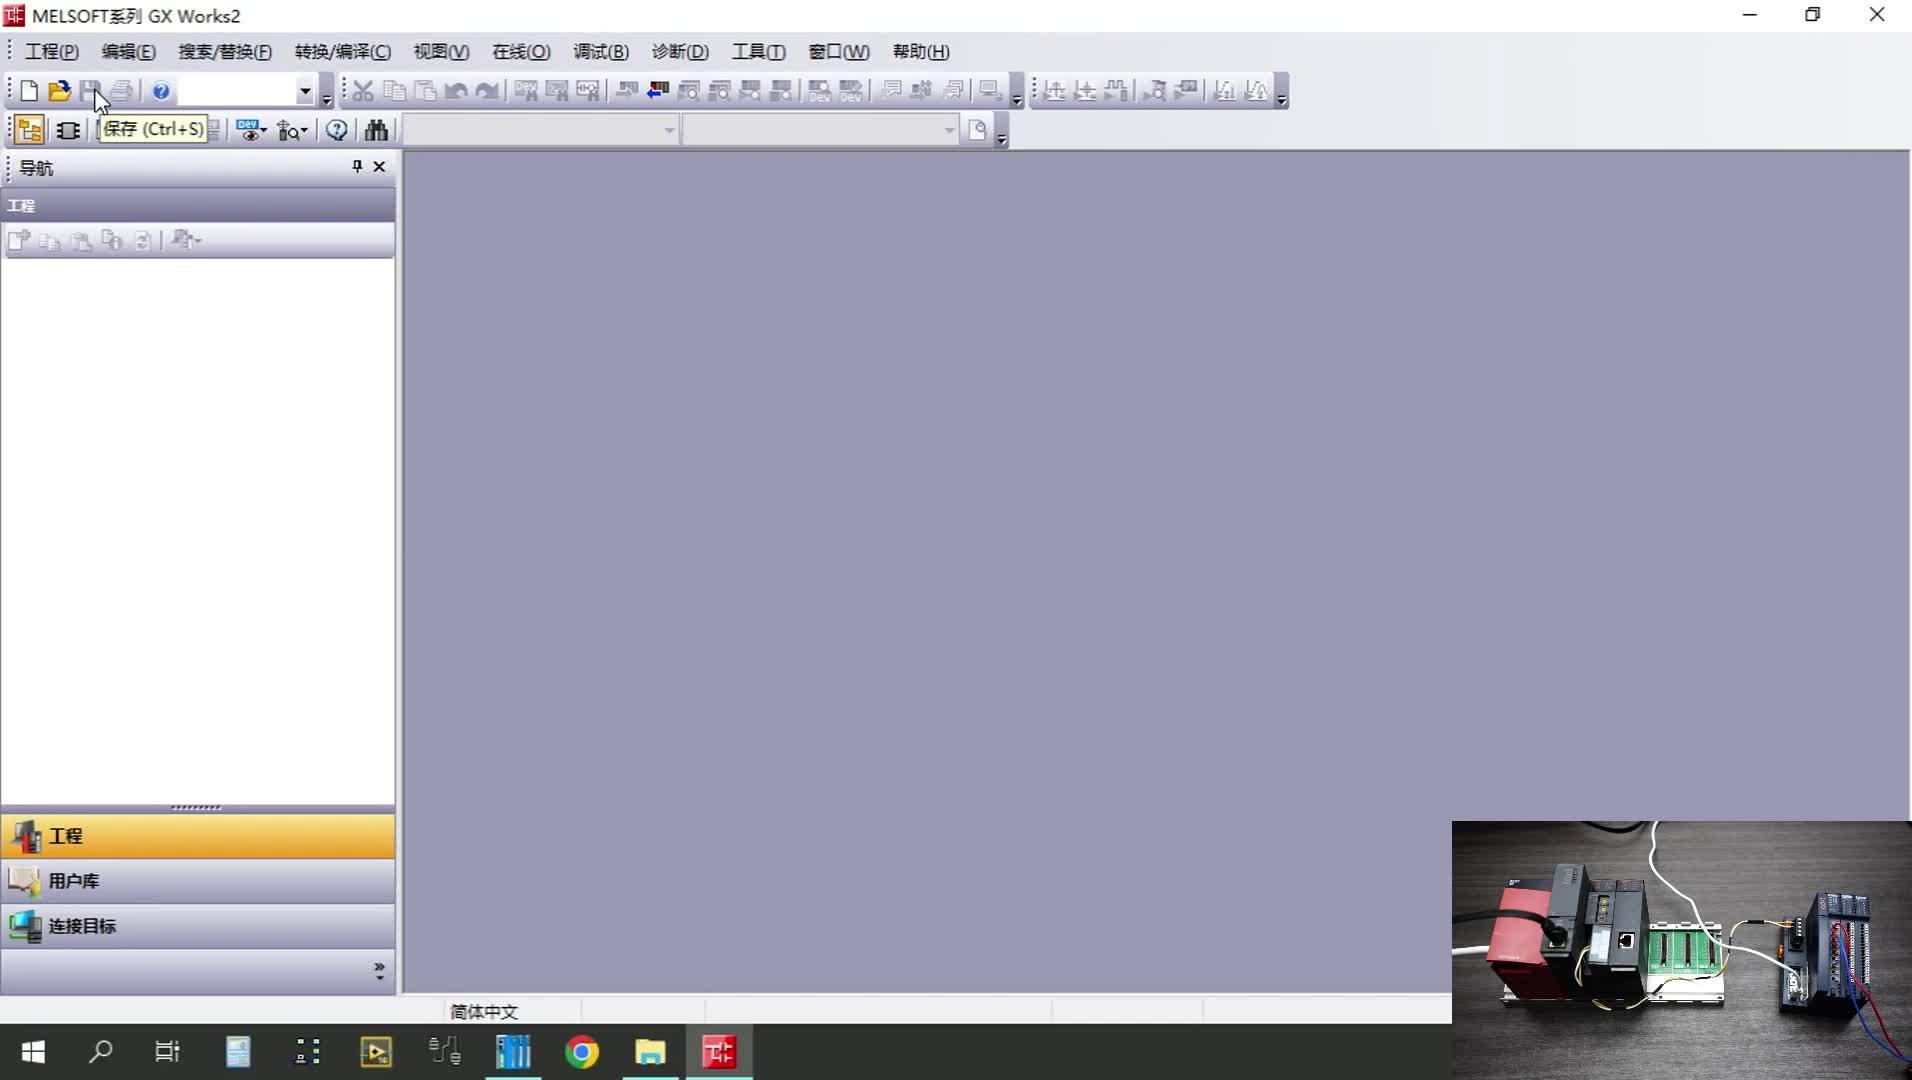Open the 编辑(E) menu
Screen dimensions: 1912x1080
tap(128, 52)
